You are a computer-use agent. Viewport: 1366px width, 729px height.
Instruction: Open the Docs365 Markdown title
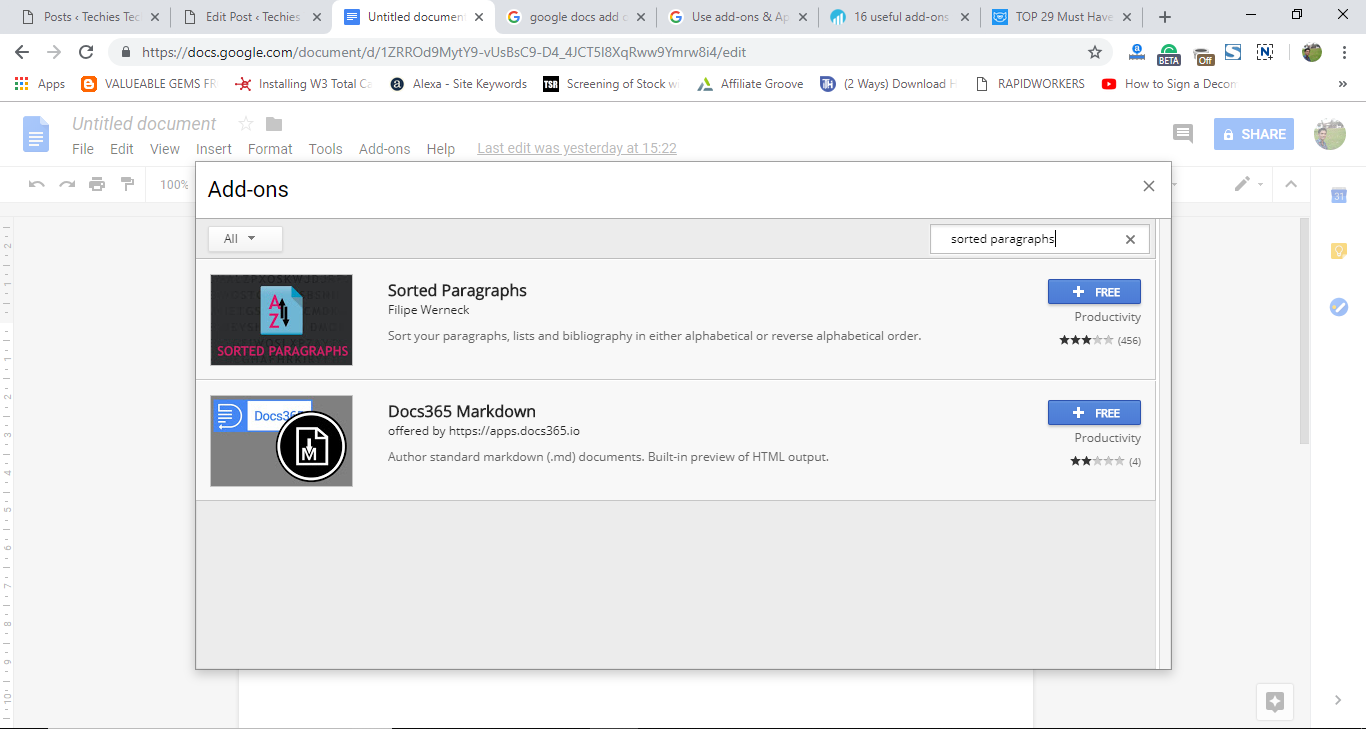point(462,411)
